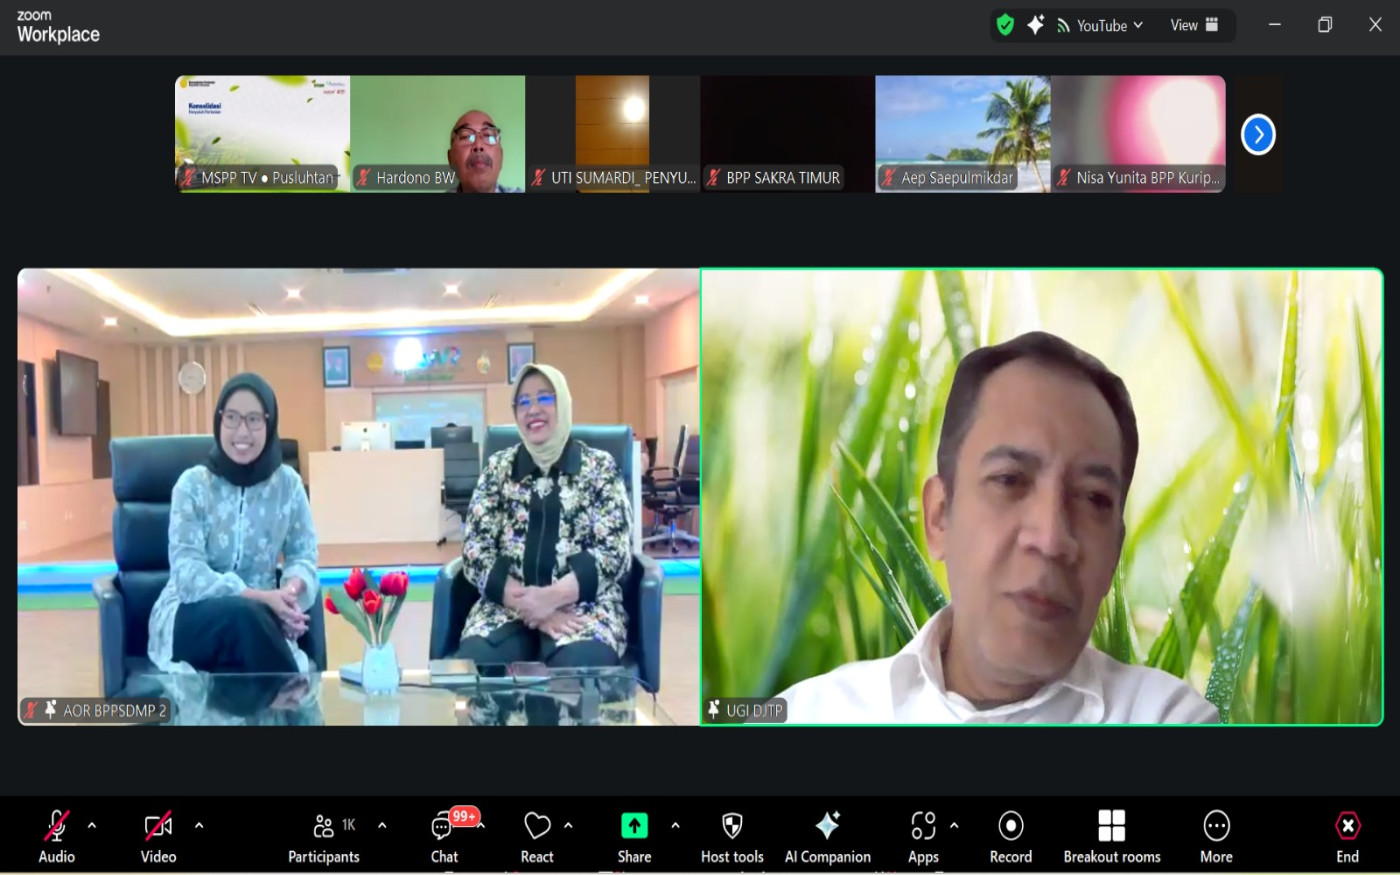Click the End meeting button
This screenshot has width=1400, height=875.
[1347, 836]
